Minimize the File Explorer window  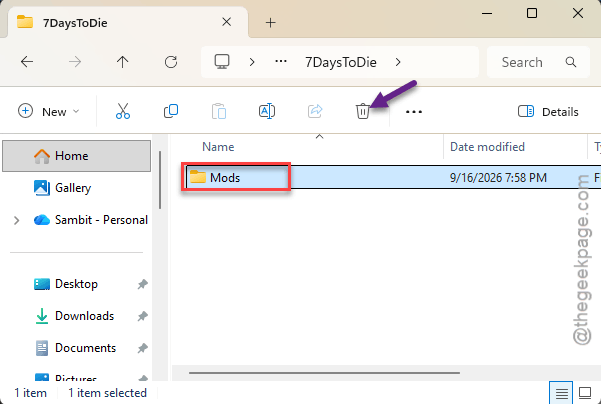click(487, 13)
